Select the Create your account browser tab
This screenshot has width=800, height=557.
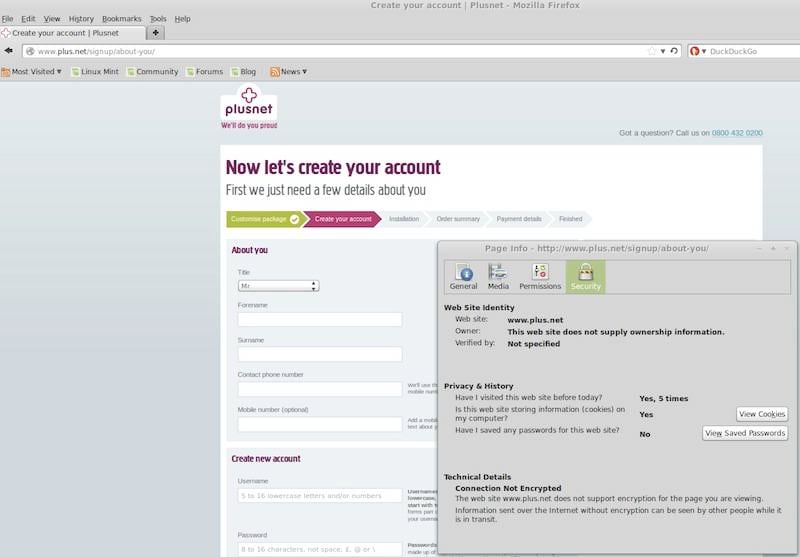[x=72, y=33]
